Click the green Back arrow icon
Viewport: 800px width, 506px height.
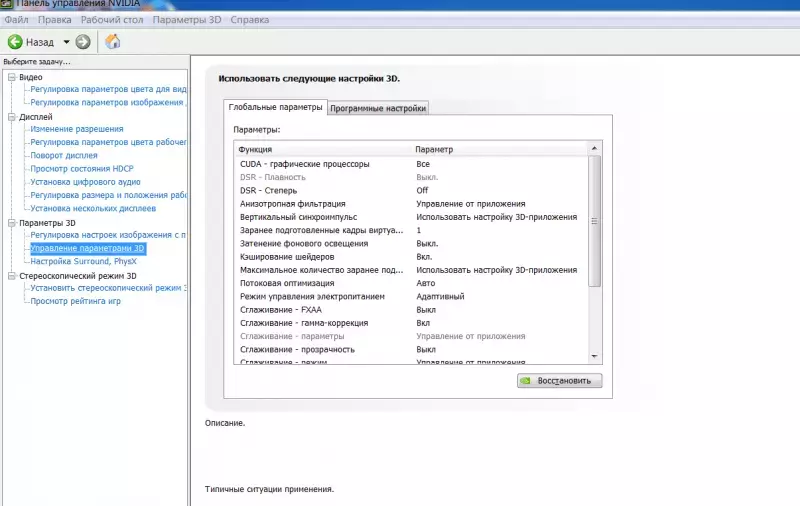pyautogui.click(x=15, y=42)
